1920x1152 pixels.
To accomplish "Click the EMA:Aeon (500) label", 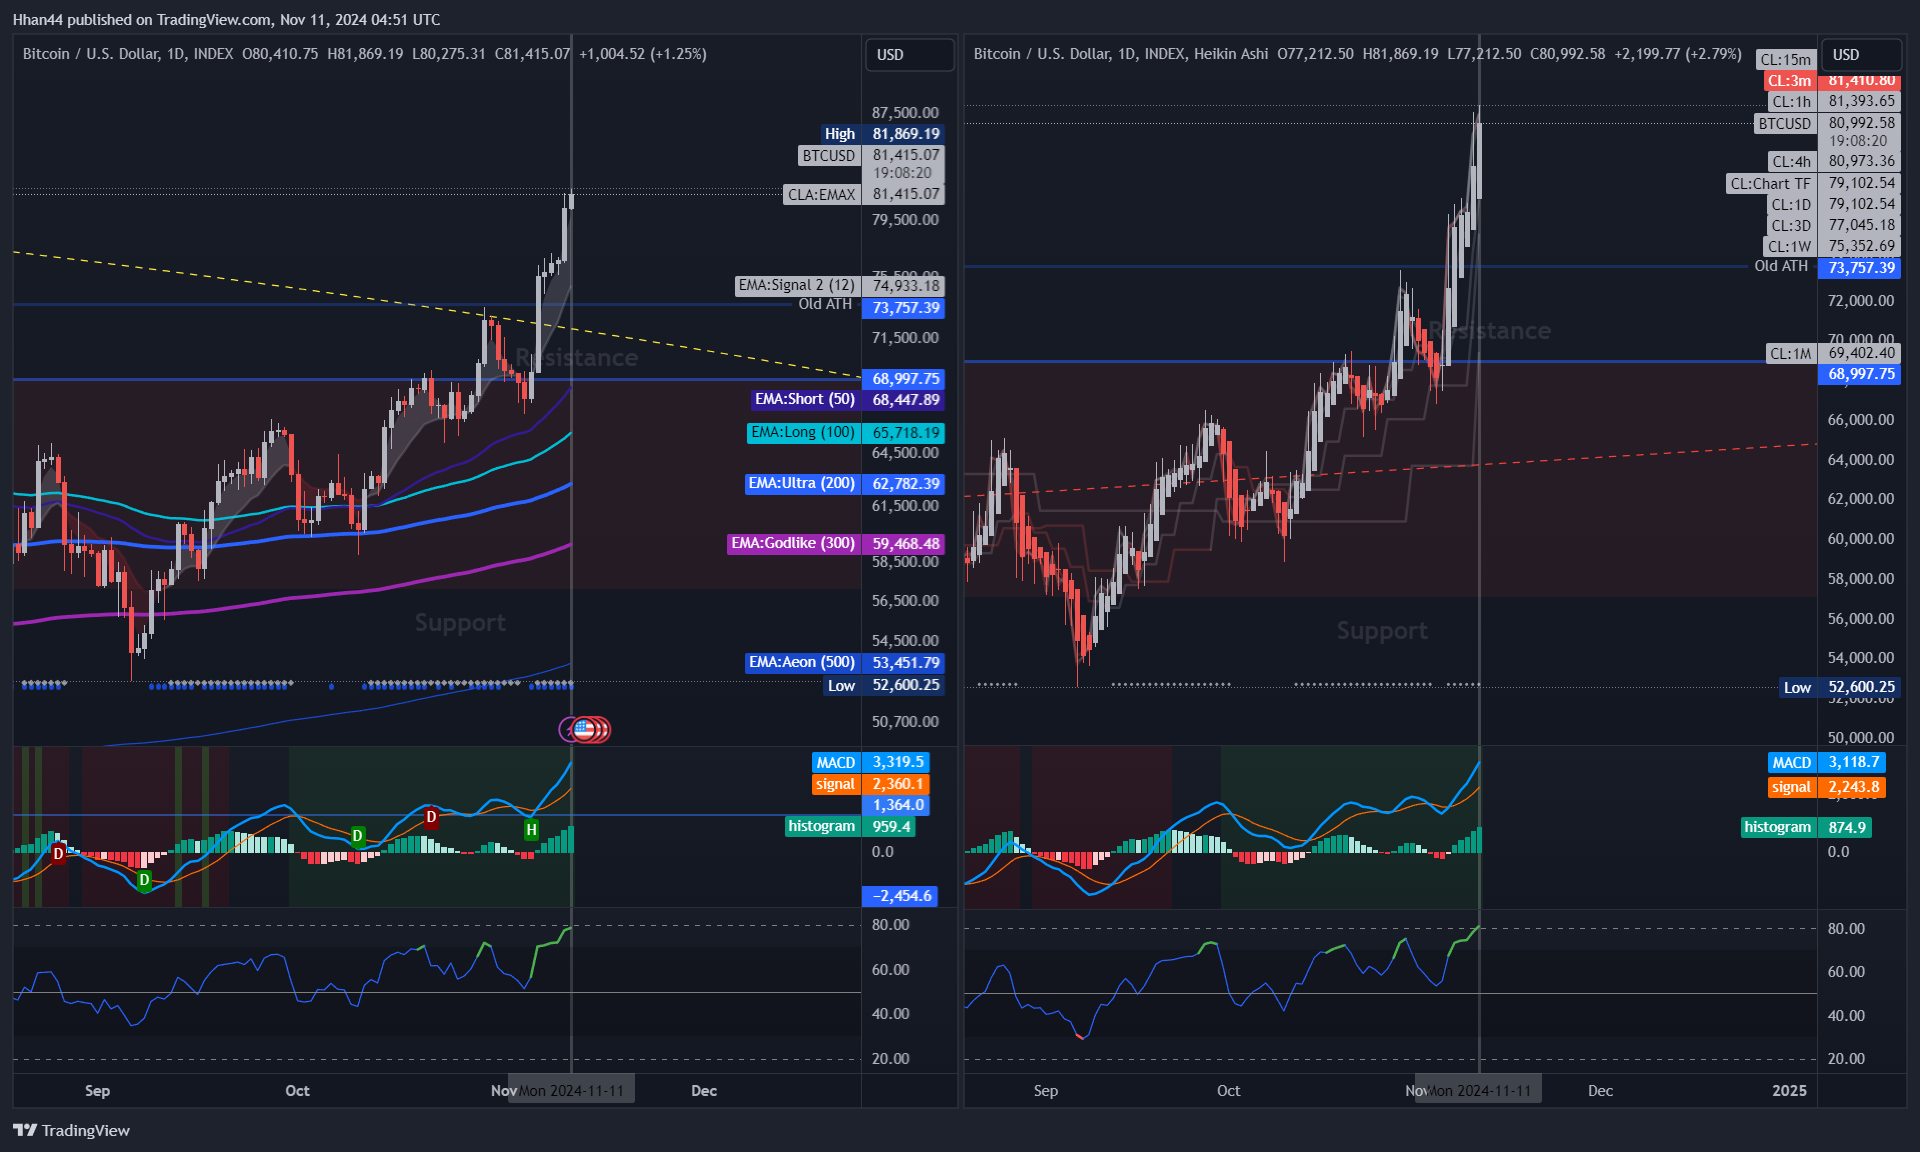I will pos(802,662).
